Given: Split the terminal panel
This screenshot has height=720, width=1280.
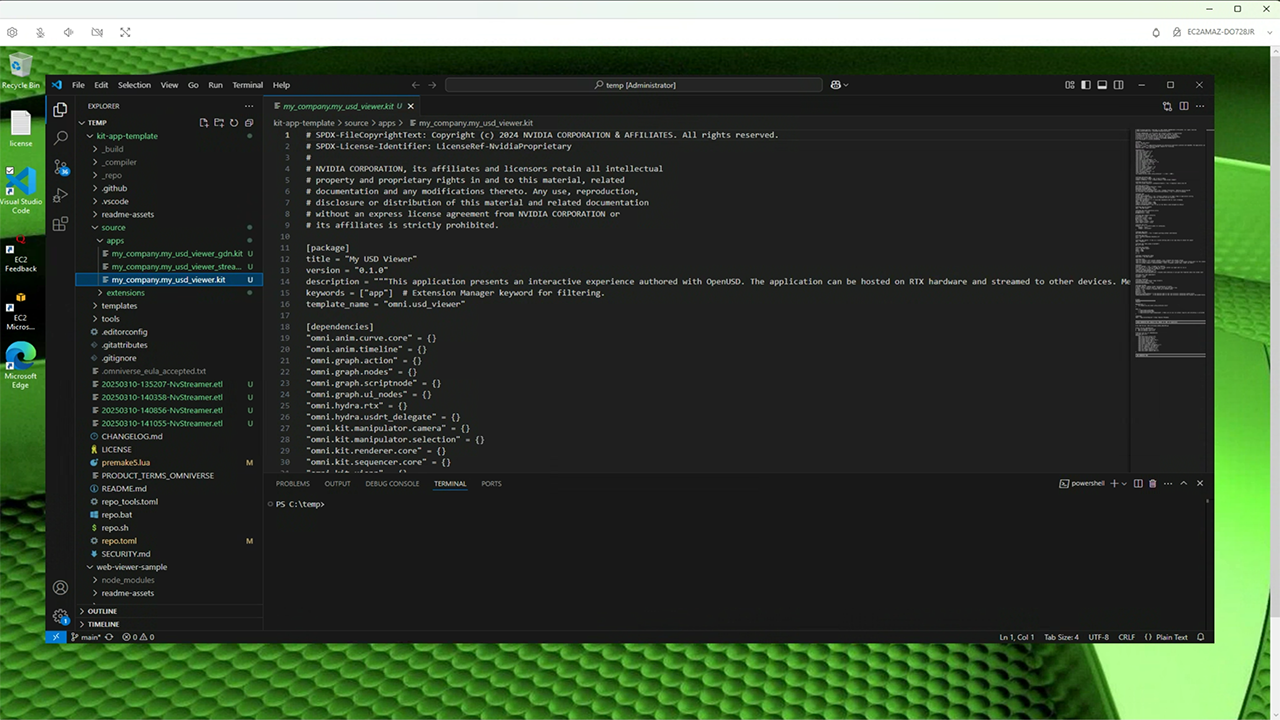Looking at the screenshot, I should tap(1137, 483).
